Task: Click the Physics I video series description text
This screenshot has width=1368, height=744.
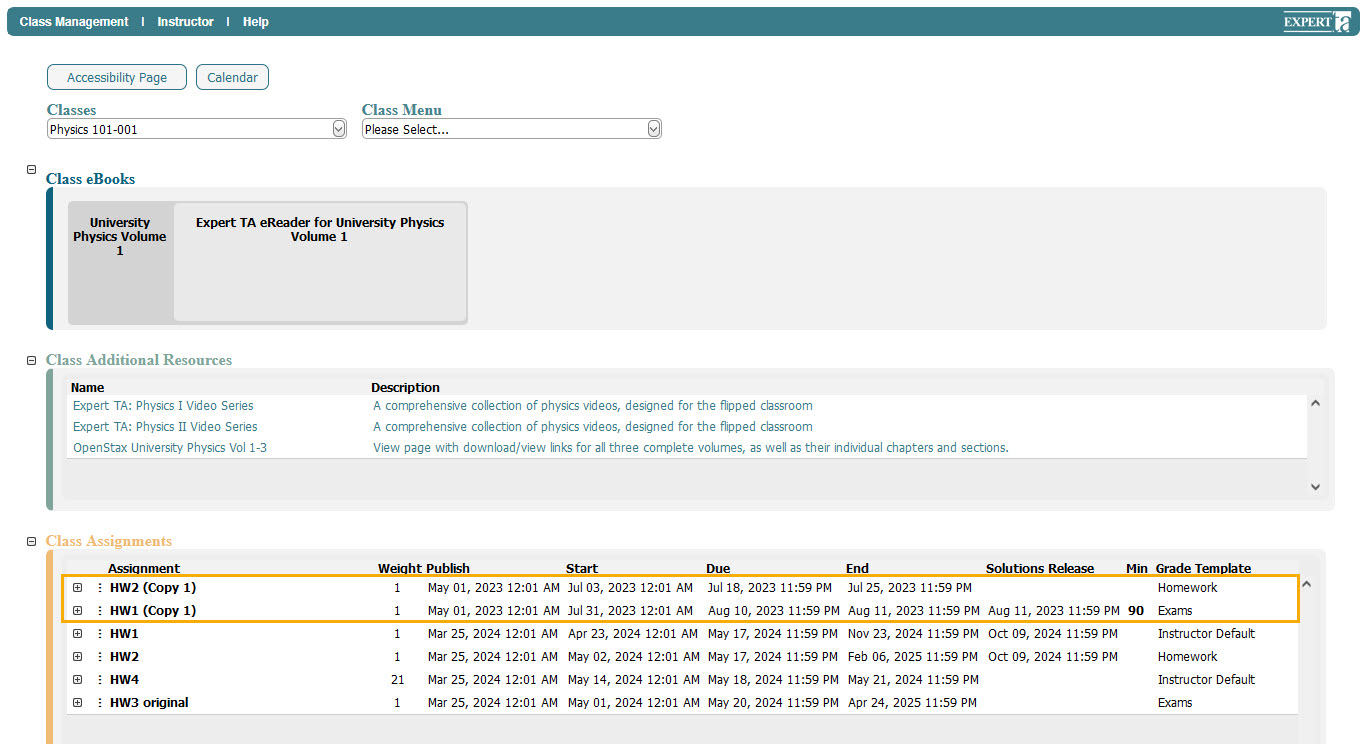Action: pos(593,406)
